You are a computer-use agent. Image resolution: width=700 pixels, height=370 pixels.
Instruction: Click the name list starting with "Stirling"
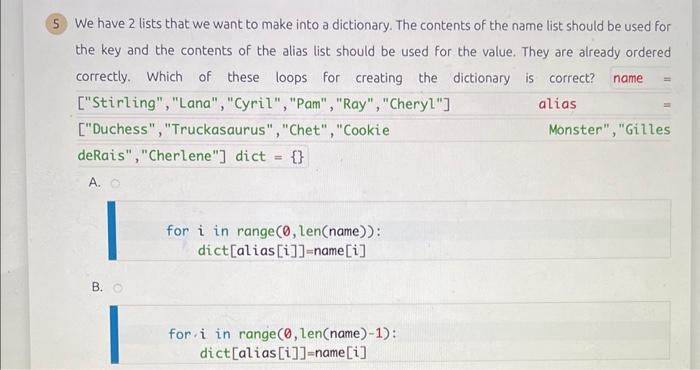coord(264,104)
